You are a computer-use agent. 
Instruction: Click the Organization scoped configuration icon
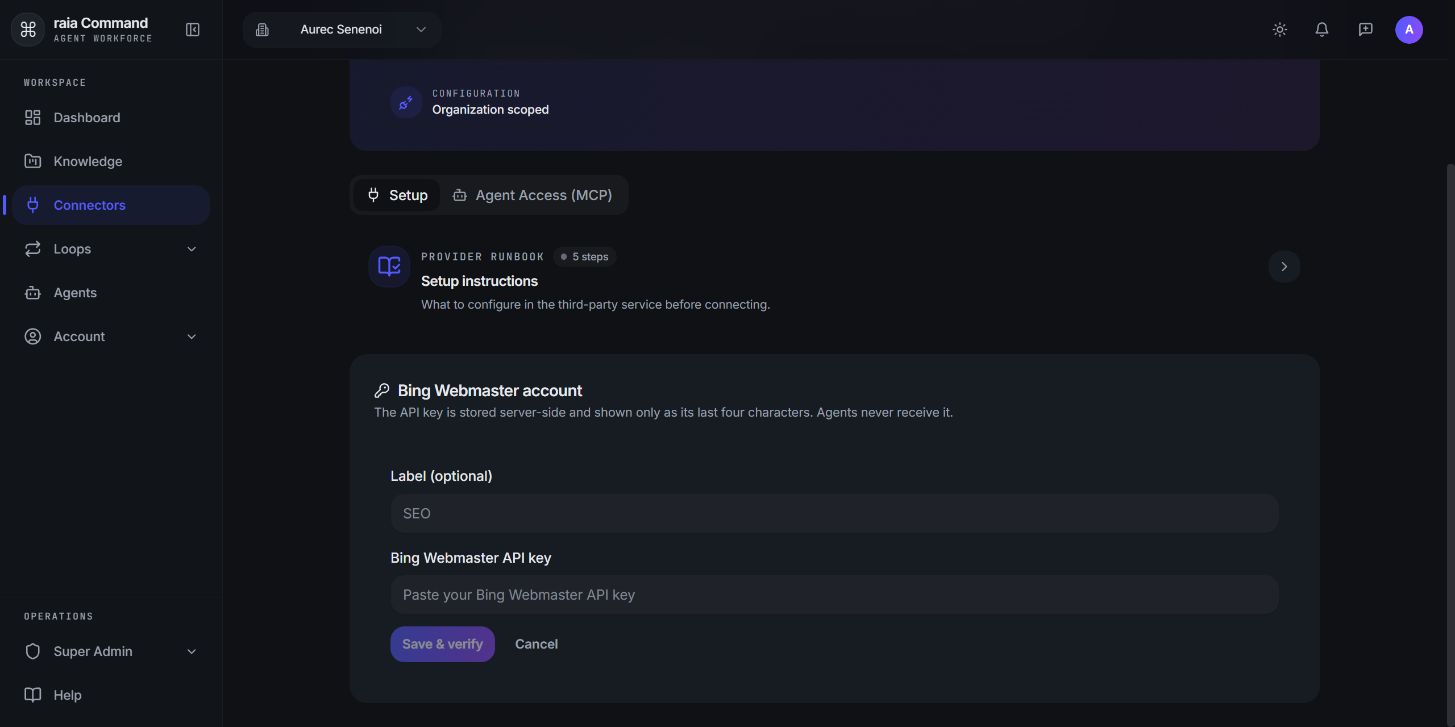pyautogui.click(x=405, y=102)
